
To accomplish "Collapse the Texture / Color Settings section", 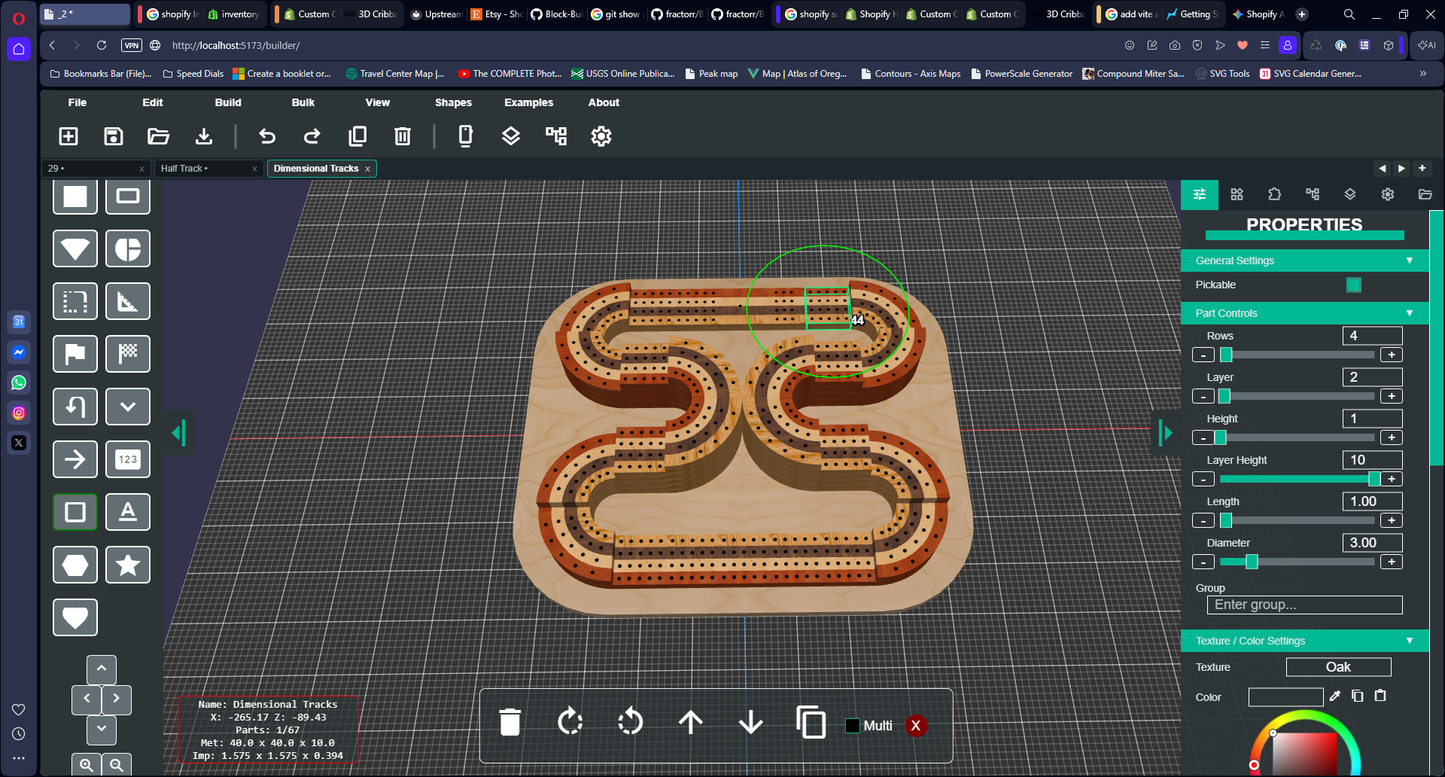I will [1409, 640].
